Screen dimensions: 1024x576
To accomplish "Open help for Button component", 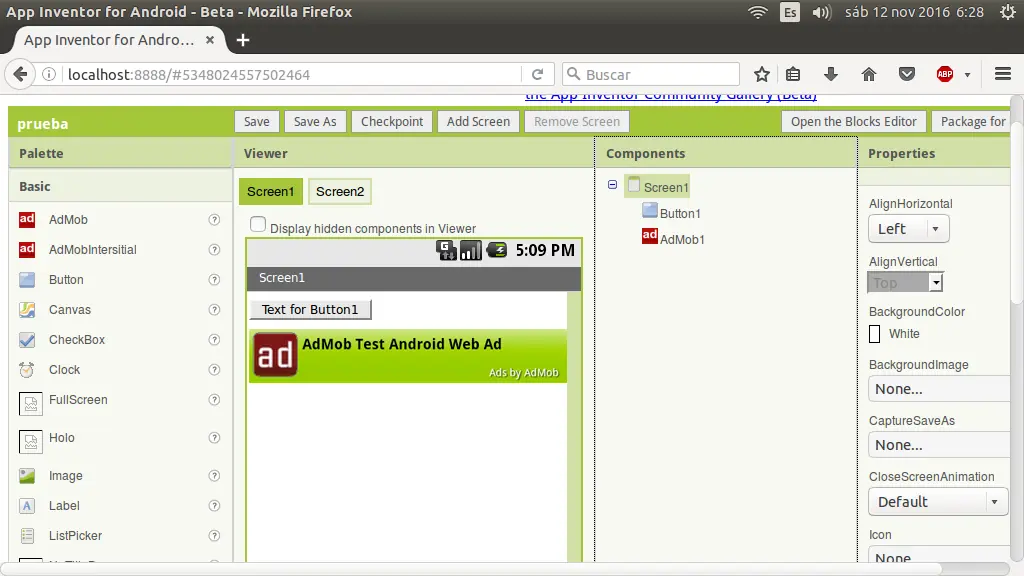I will [x=214, y=280].
